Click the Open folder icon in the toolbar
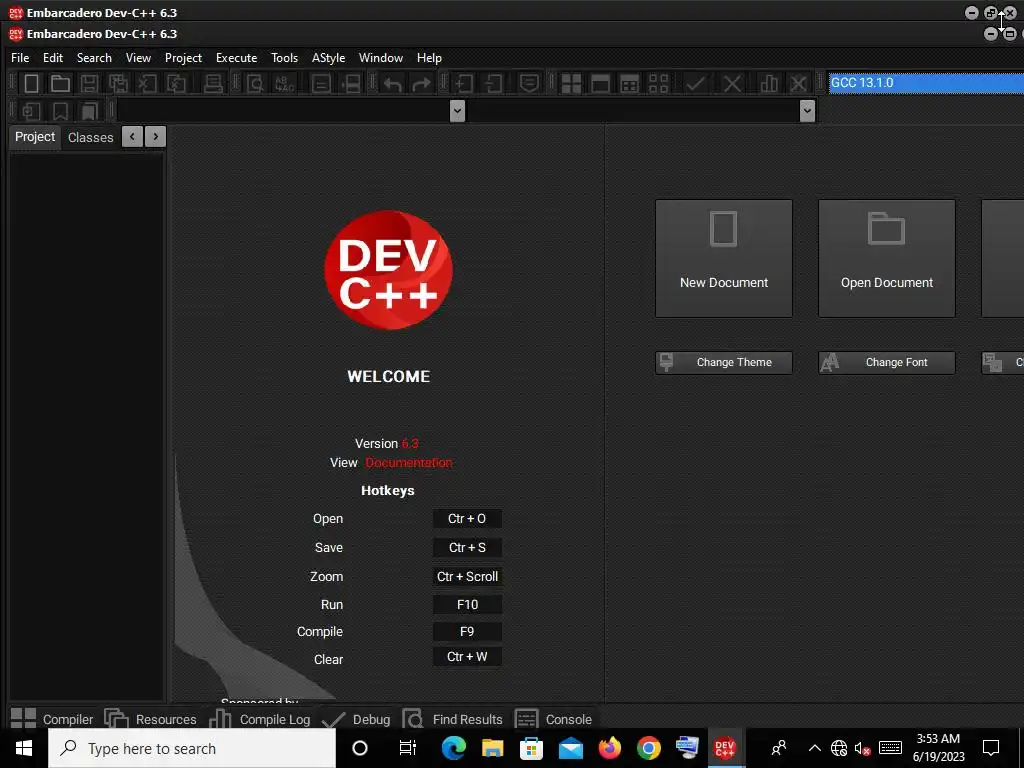This screenshot has width=1024, height=768. click(60, 84)
